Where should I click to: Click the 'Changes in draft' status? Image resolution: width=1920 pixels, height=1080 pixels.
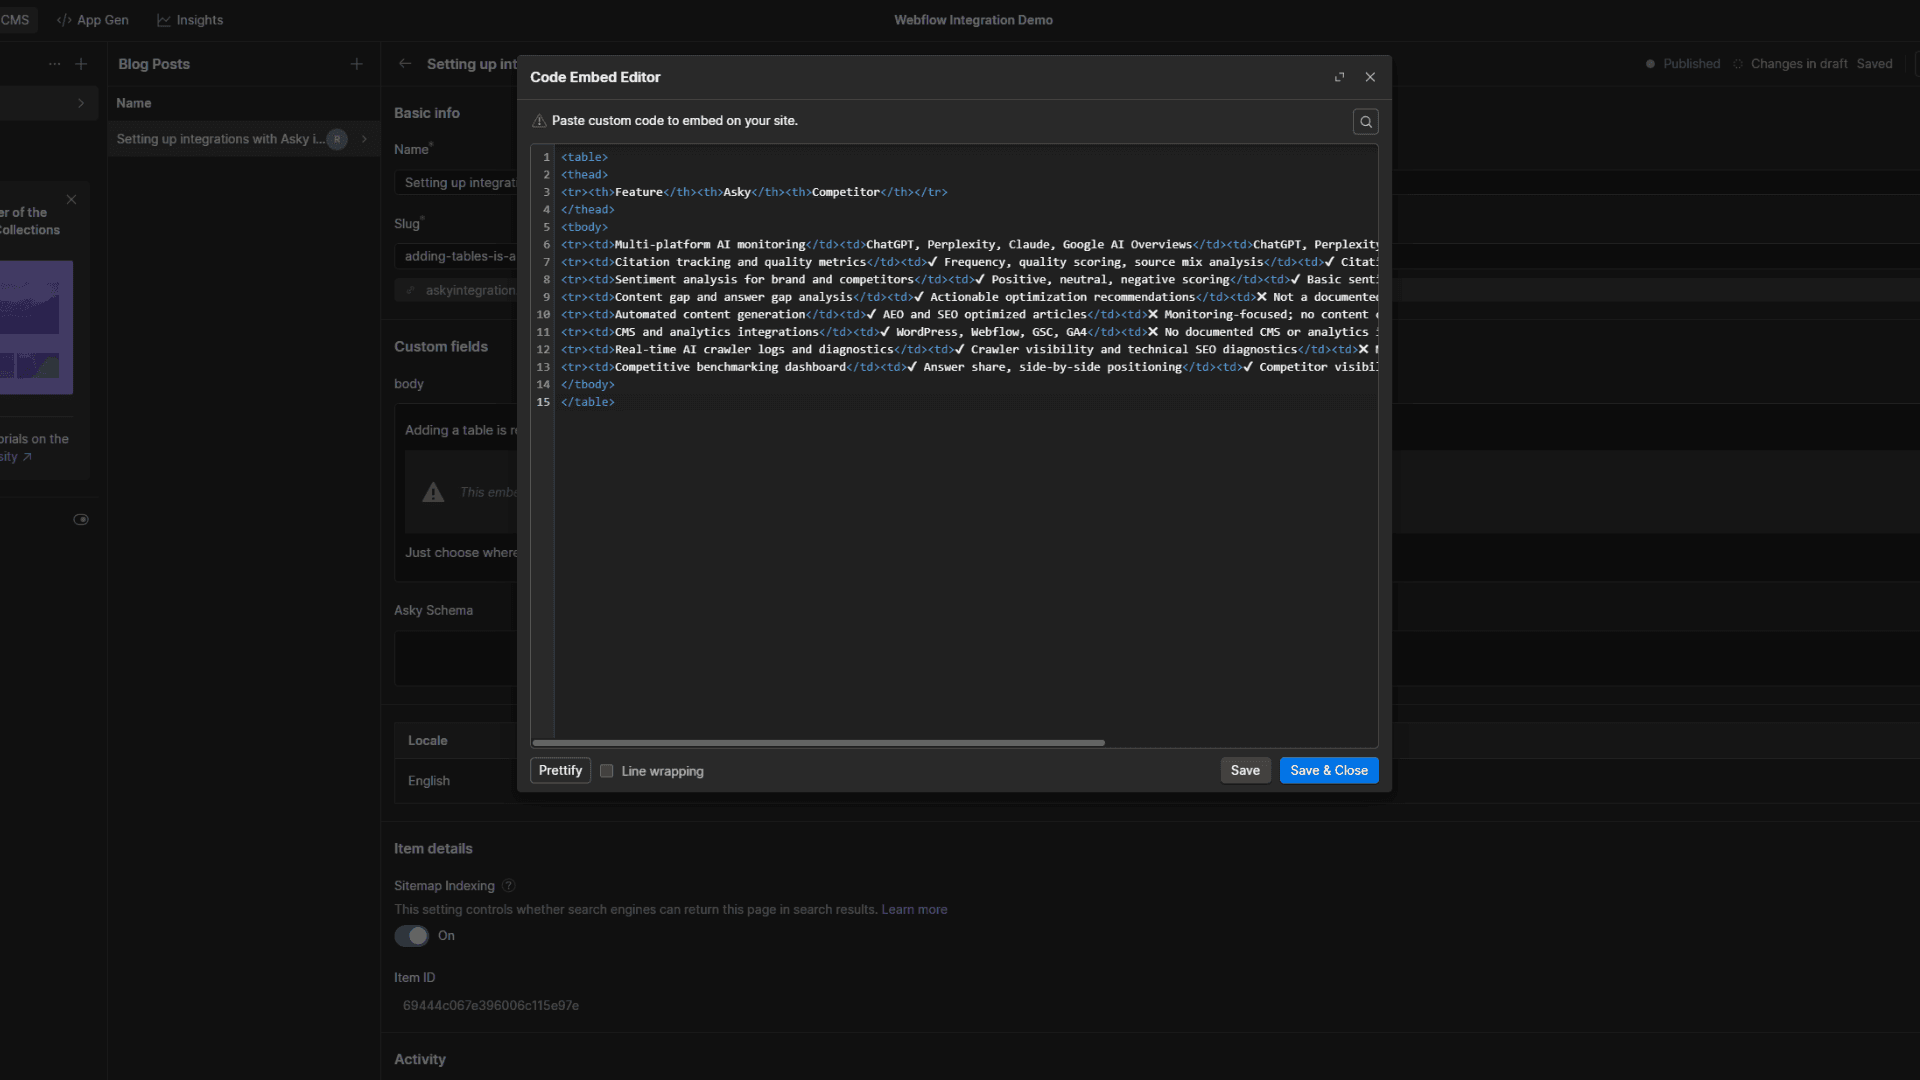(1790, 64)
